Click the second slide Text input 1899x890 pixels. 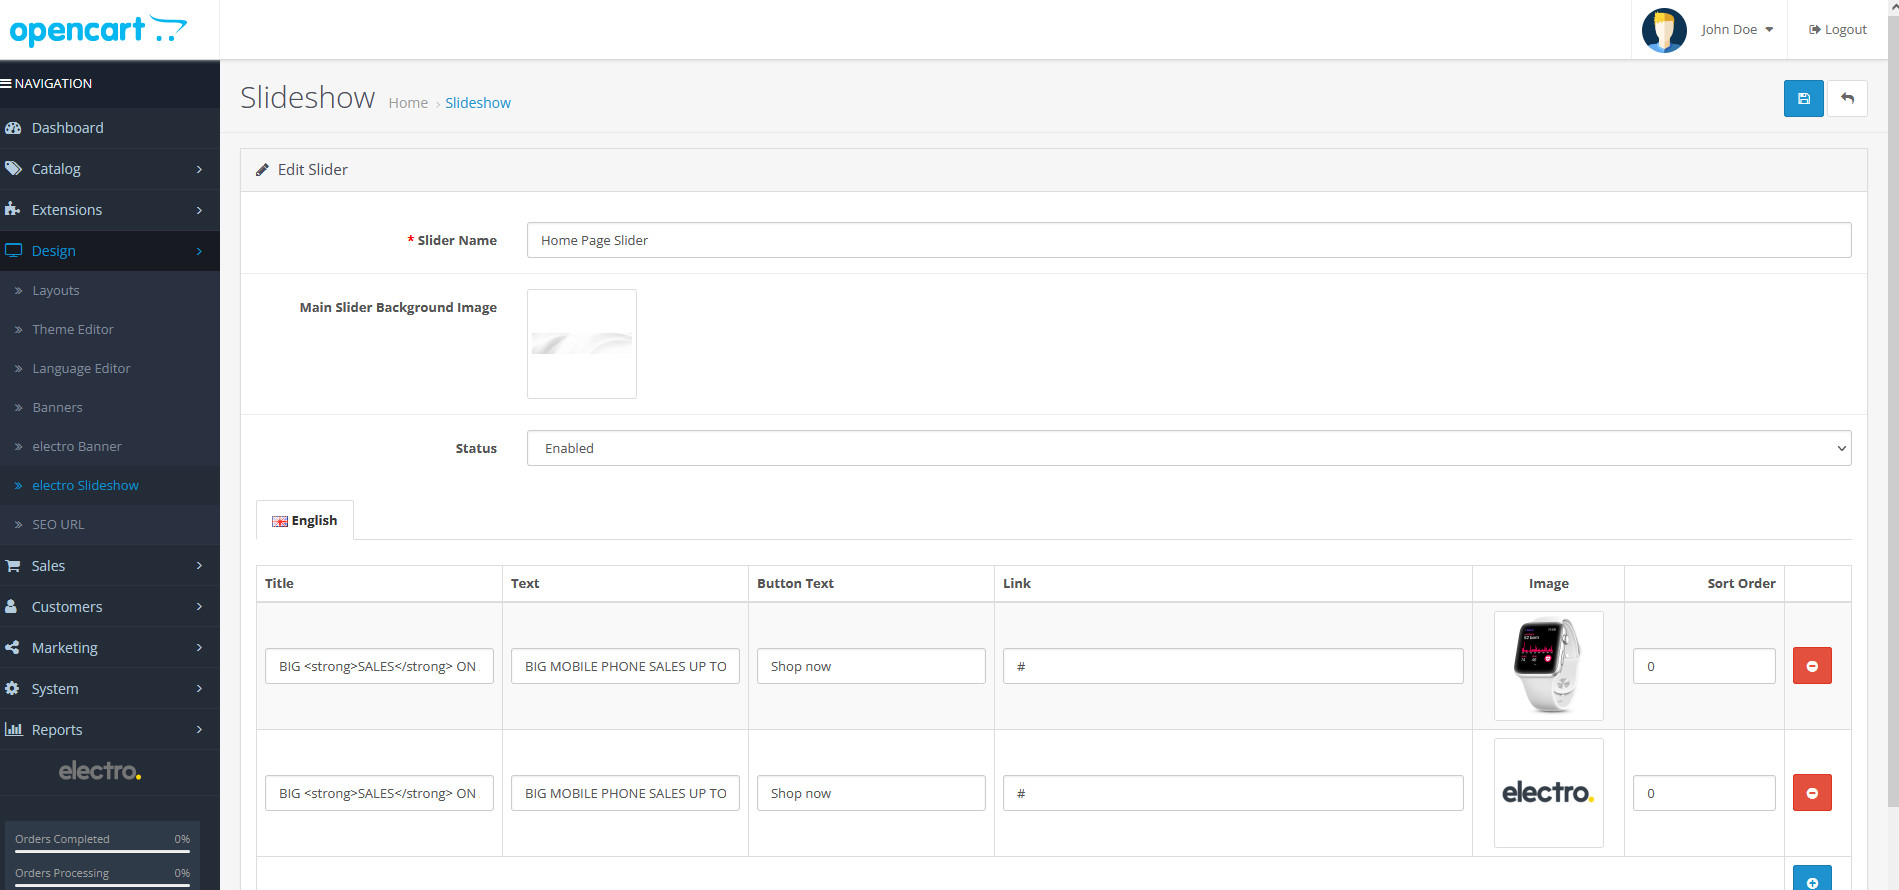click(625, 793)
